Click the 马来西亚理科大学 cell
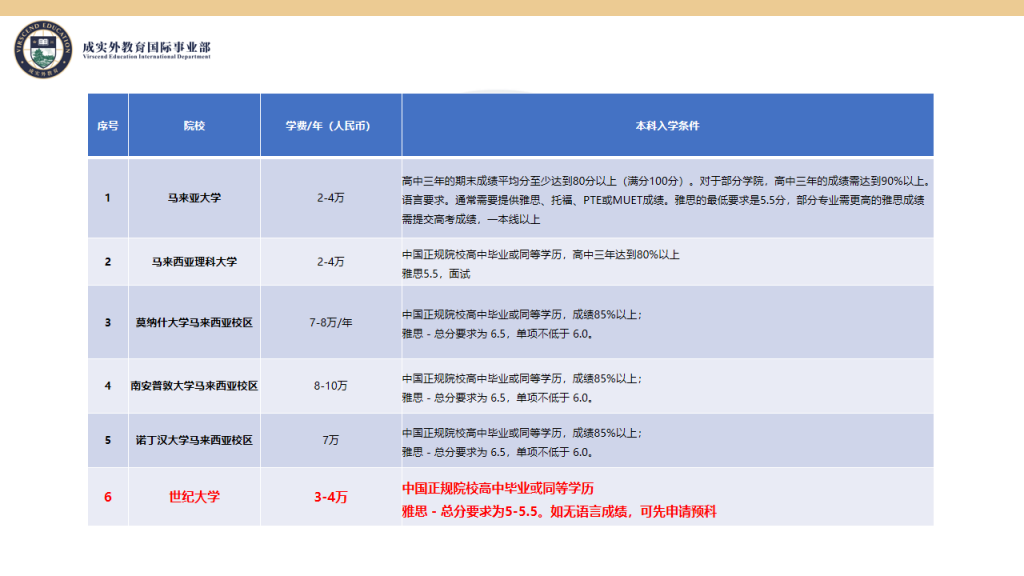This screenshot has width=1024, height=576. coord(194,263)
